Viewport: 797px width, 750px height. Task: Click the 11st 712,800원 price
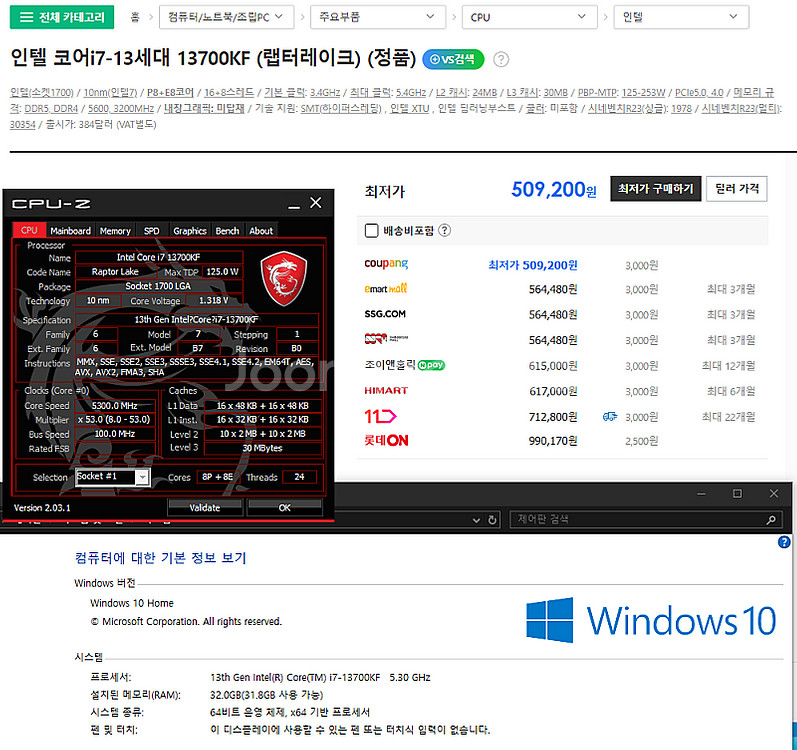pyautogui.click(x=553, y=417)
